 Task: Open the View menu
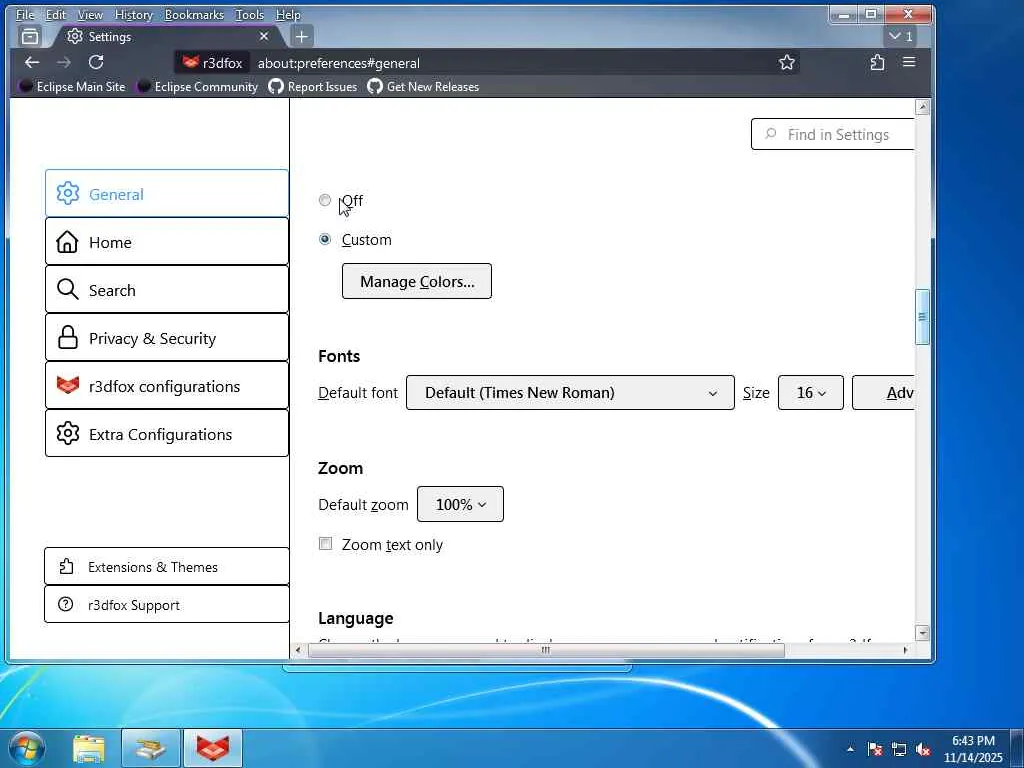pyautogui.click(x=90, y=14)
